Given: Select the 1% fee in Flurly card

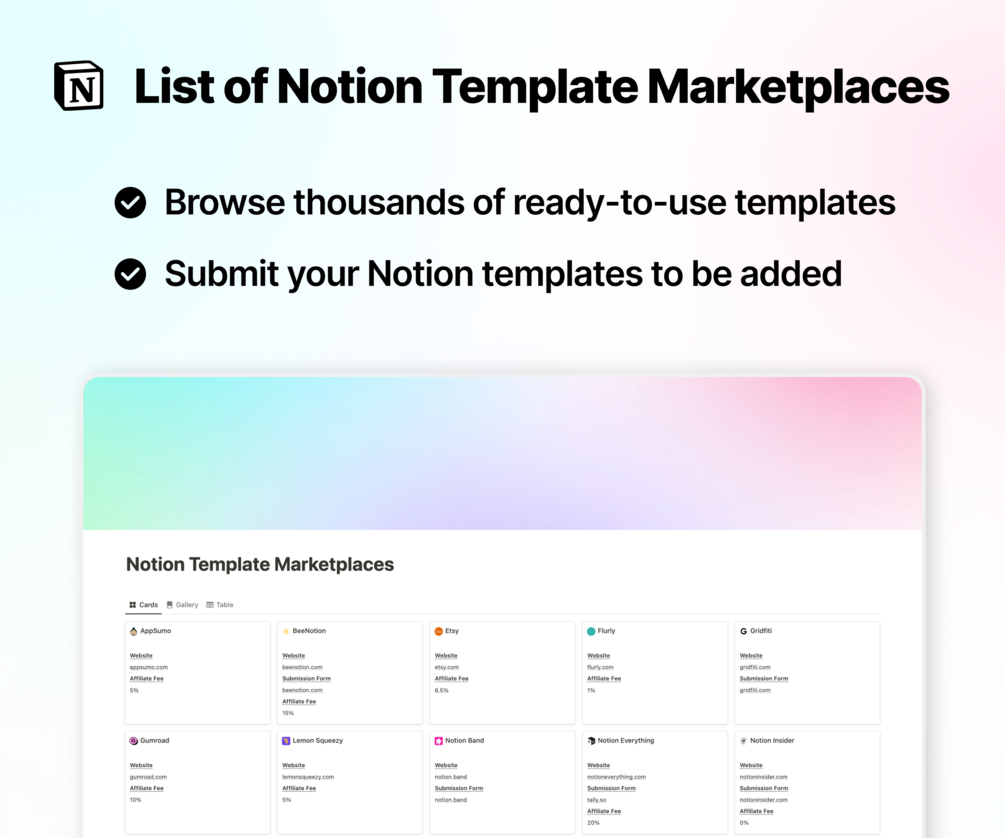Looking at the screenshot, I should click(x=591, y=691).
